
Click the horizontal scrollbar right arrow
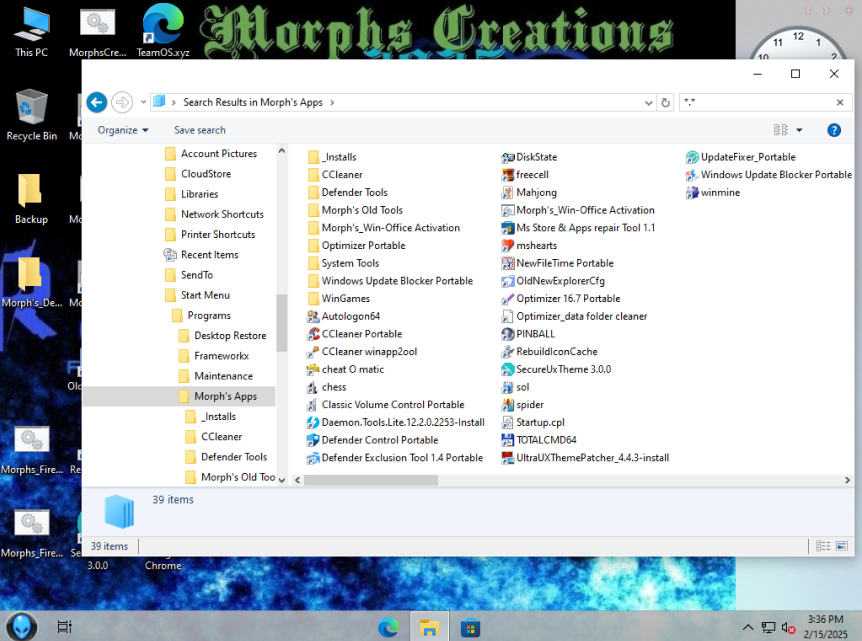(x=847, y=480)
